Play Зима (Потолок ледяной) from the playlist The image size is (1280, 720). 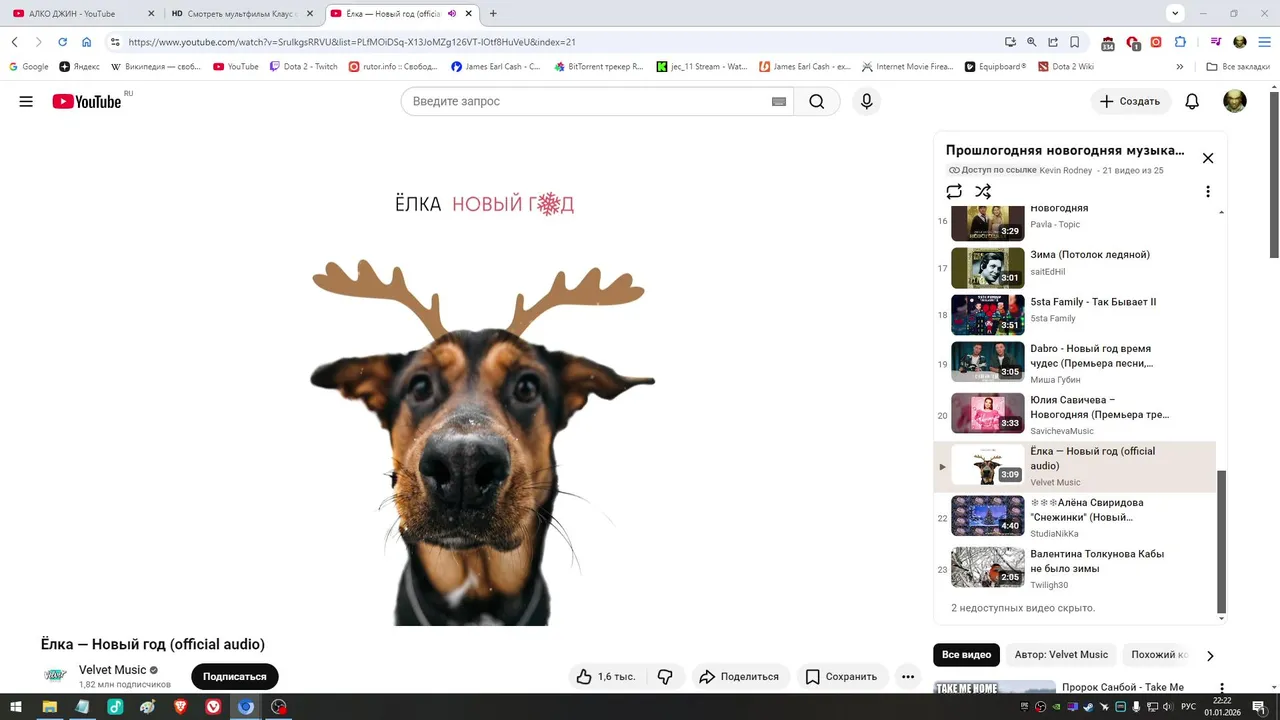coord(1075,268)
